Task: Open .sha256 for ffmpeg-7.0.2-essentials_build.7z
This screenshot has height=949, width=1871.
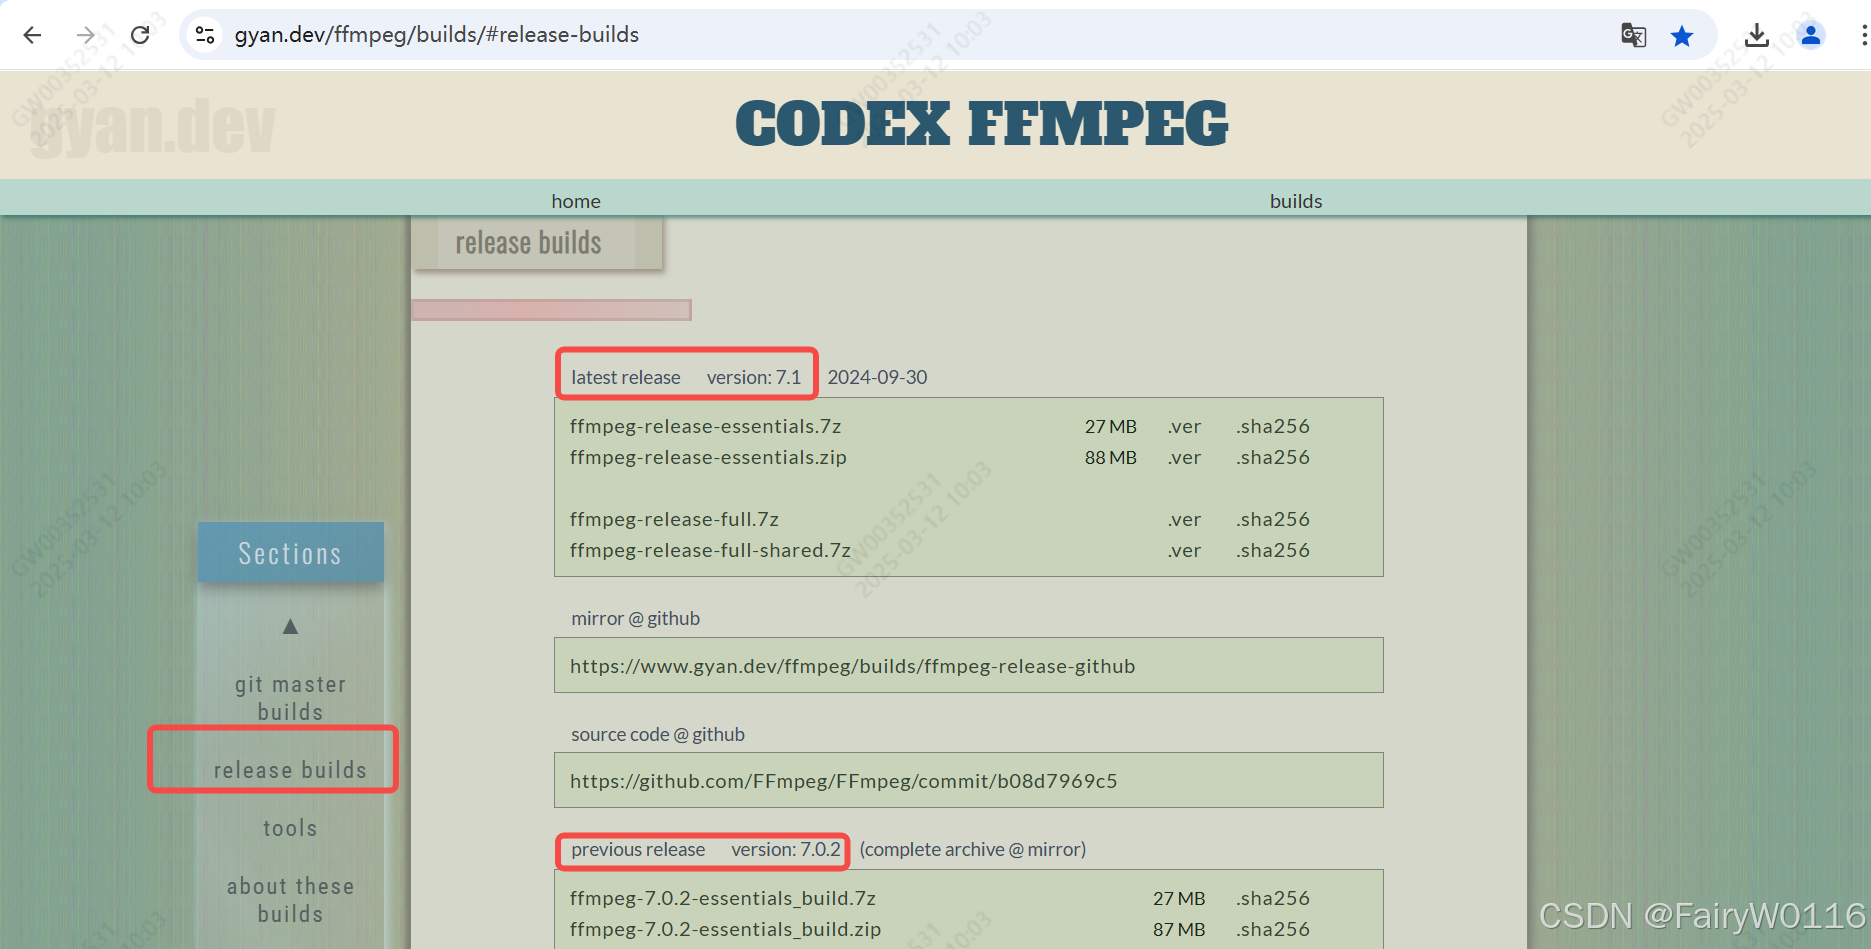Action: point(1272,898)
